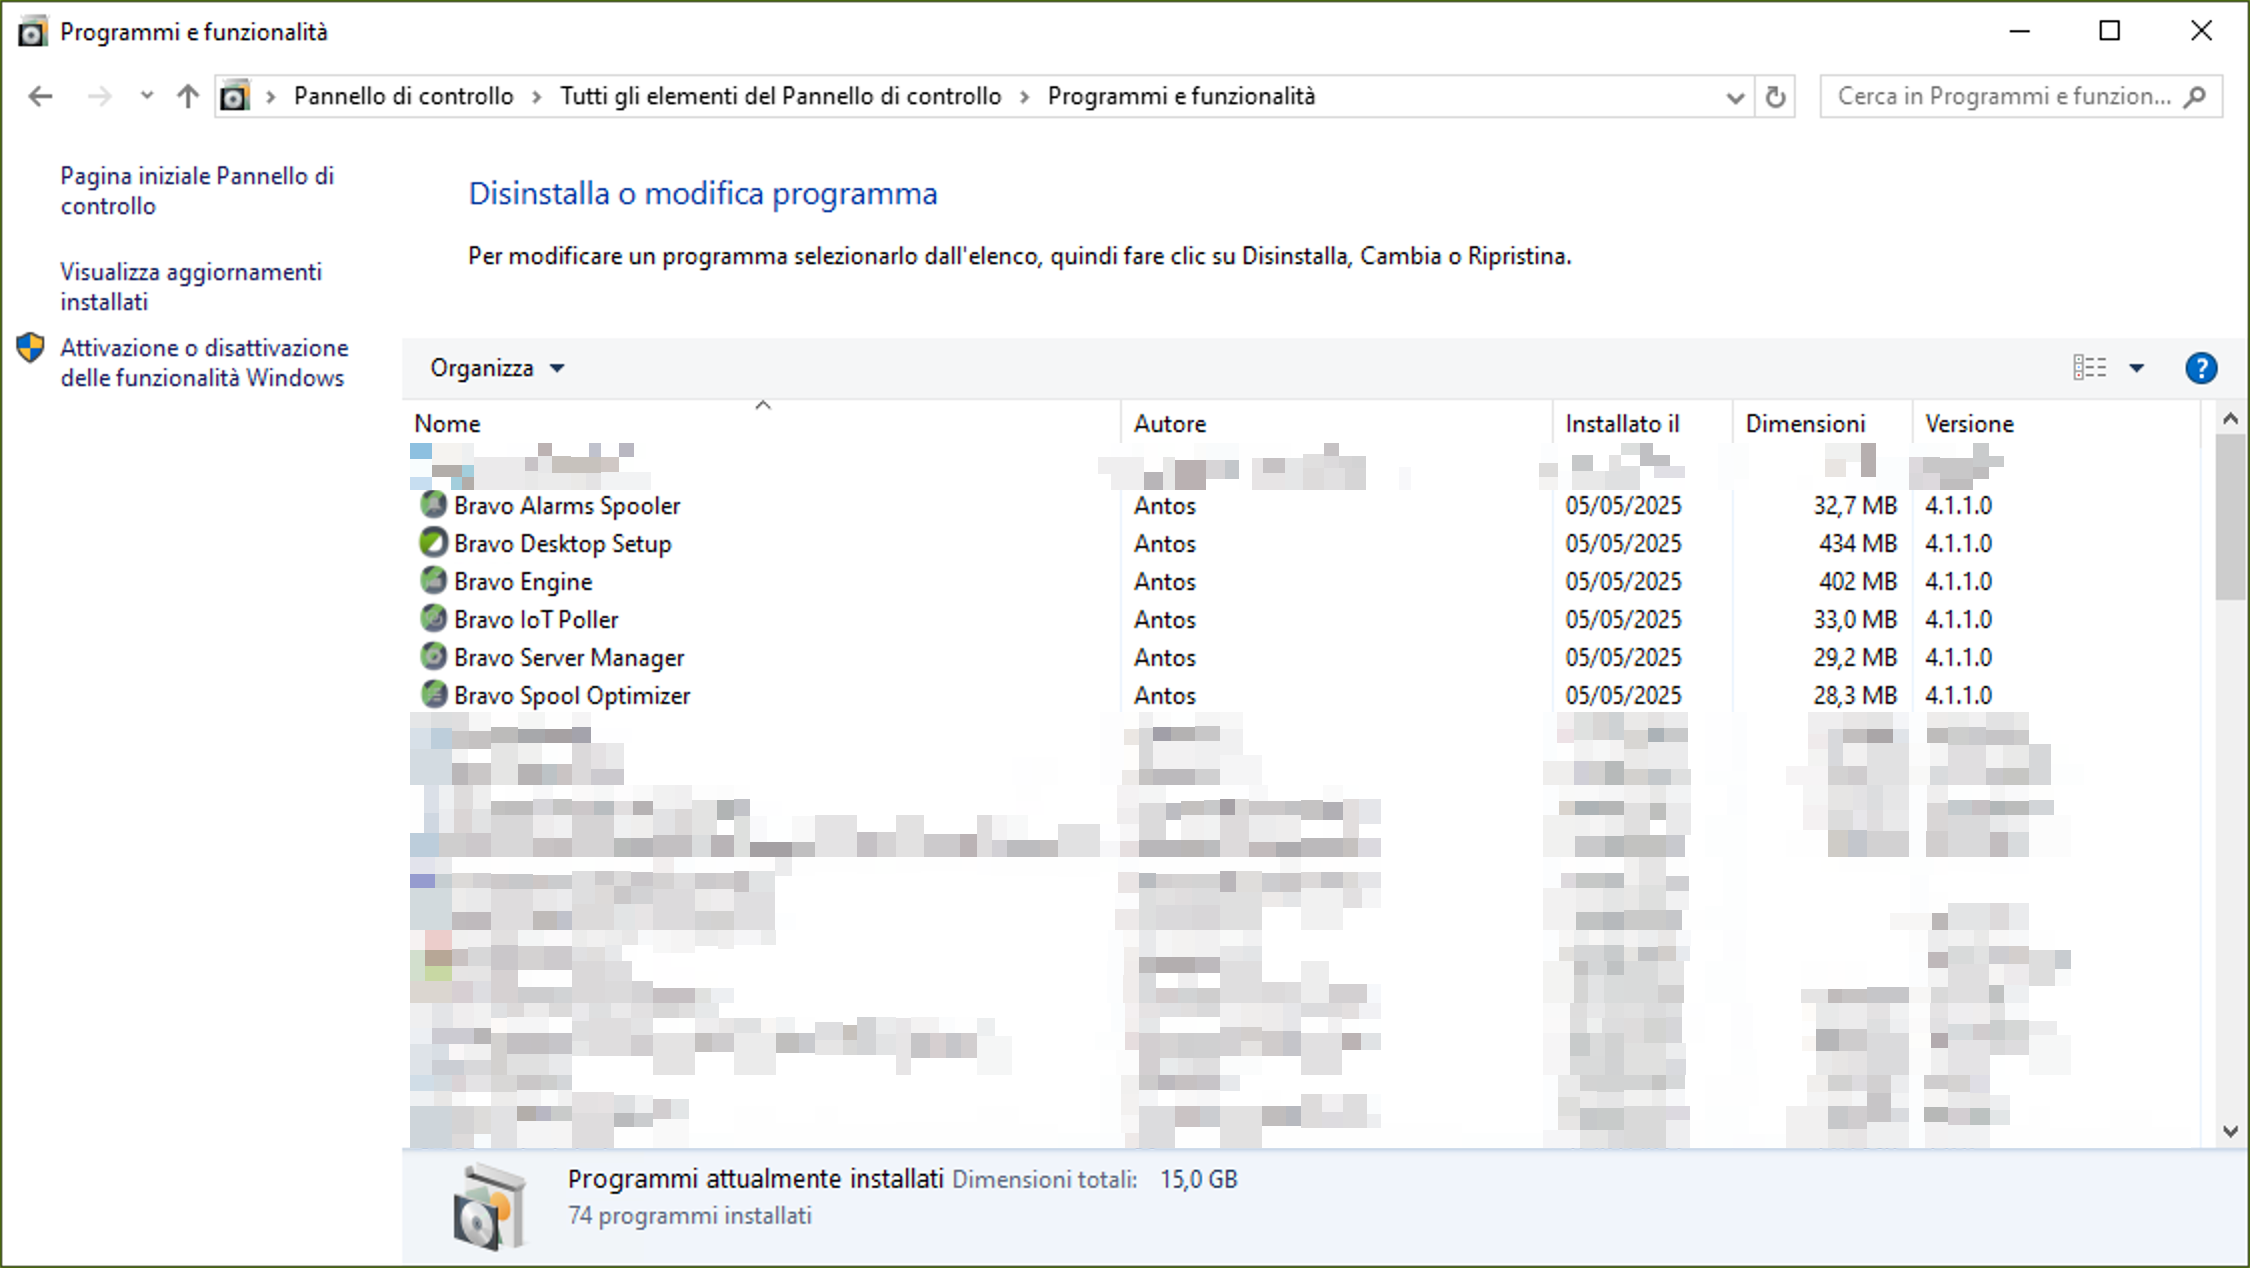Open the recent locations dropdown arrow
Screen dimensions: 2250x1268
[x=147, y=96]
